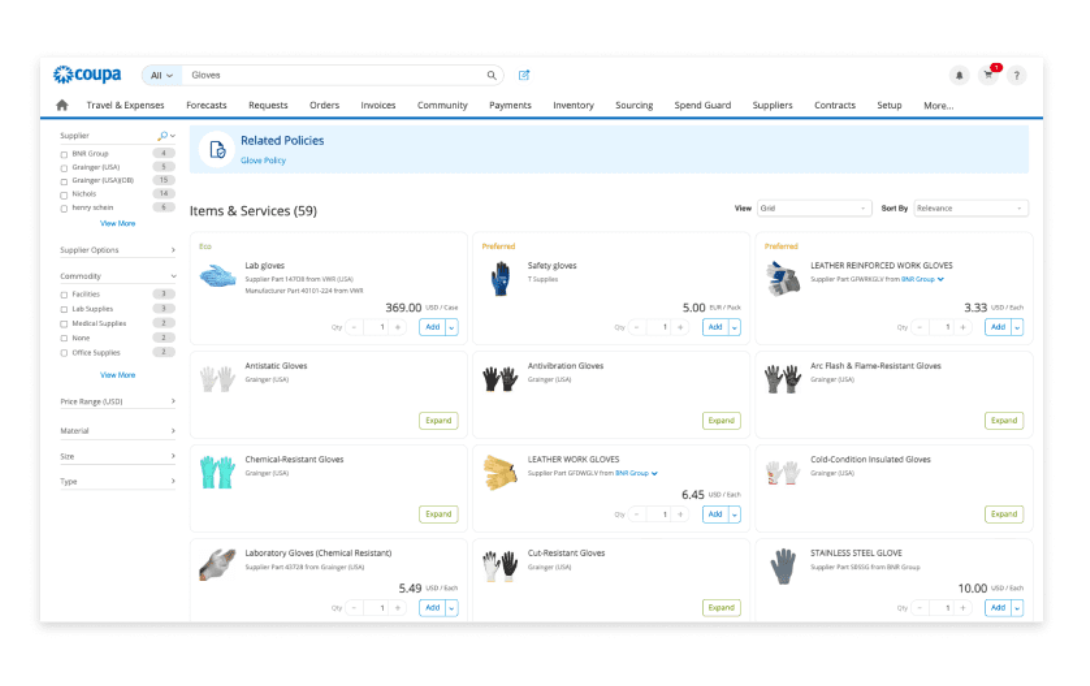Click the Gloves search input field
The width and height of the screenshot is (1090, 686).
334,75
